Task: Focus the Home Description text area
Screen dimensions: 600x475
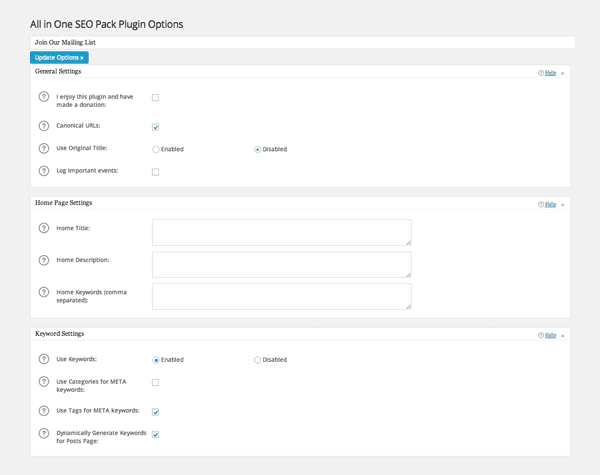Action: coord(282,264)
